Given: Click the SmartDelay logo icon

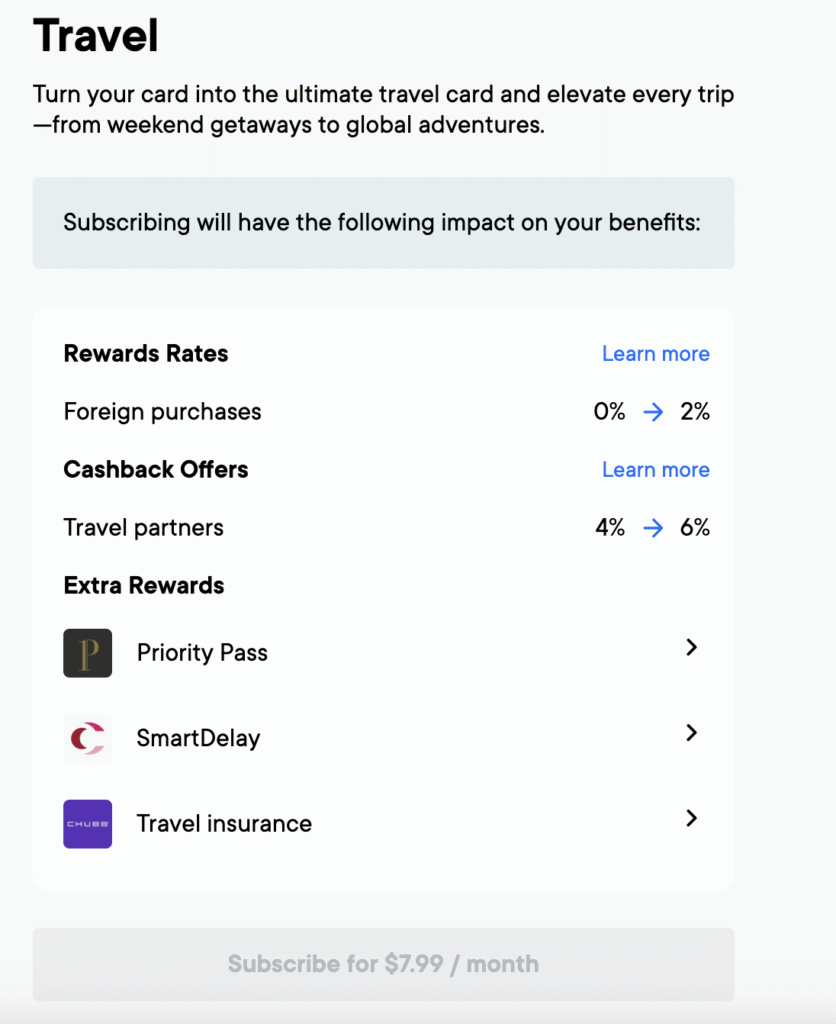Looking at the screenshot, I should tap(88, 739).
